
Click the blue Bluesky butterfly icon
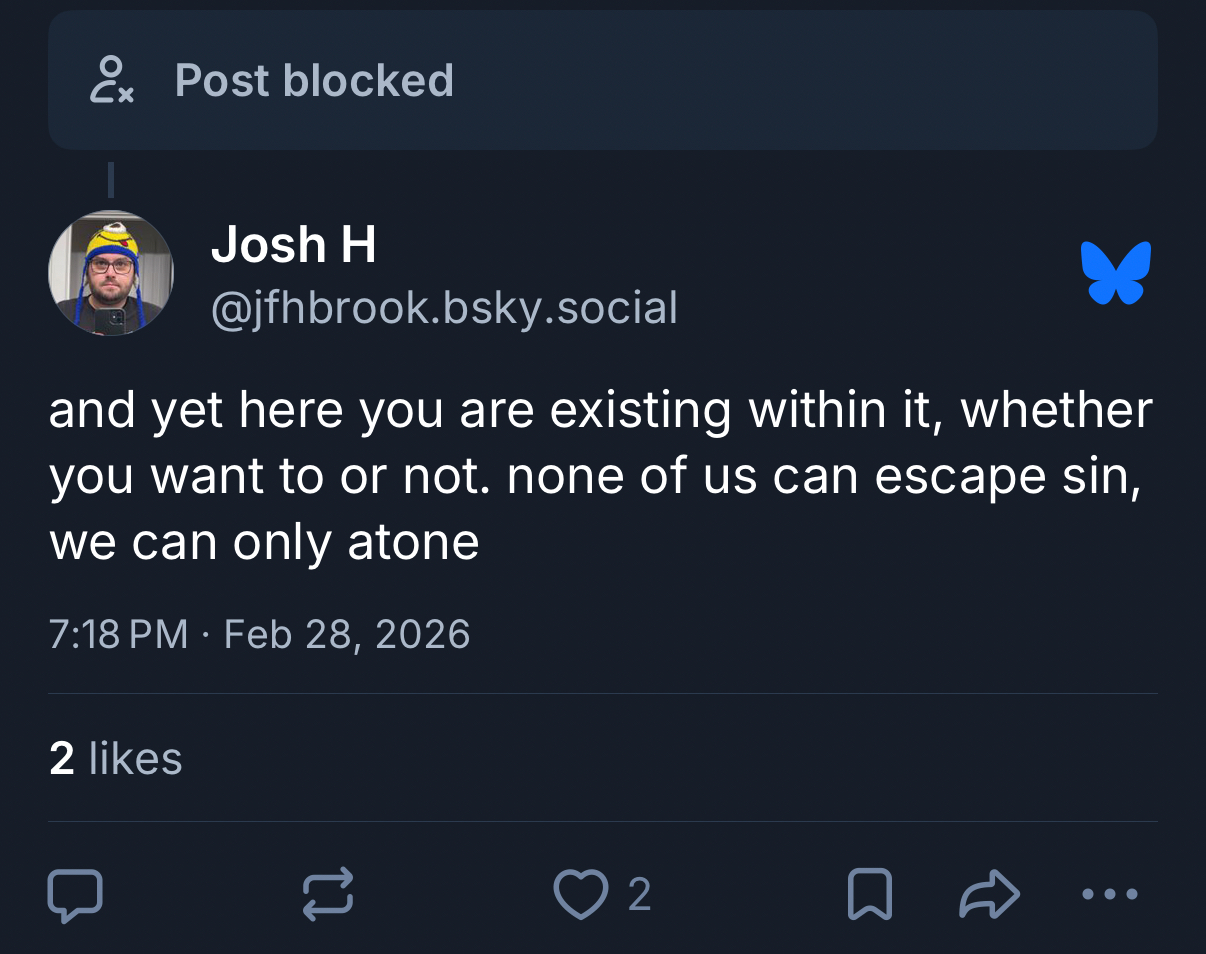pyautogui.click(x=1116, y=272)
